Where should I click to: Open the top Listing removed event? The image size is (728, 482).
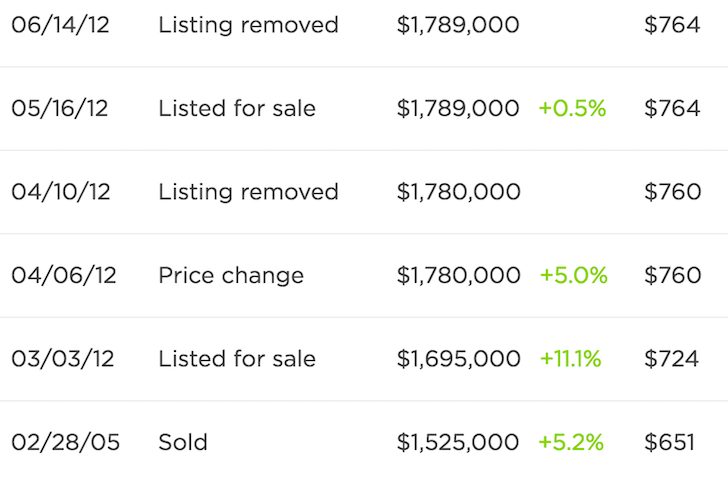point(248,25)
